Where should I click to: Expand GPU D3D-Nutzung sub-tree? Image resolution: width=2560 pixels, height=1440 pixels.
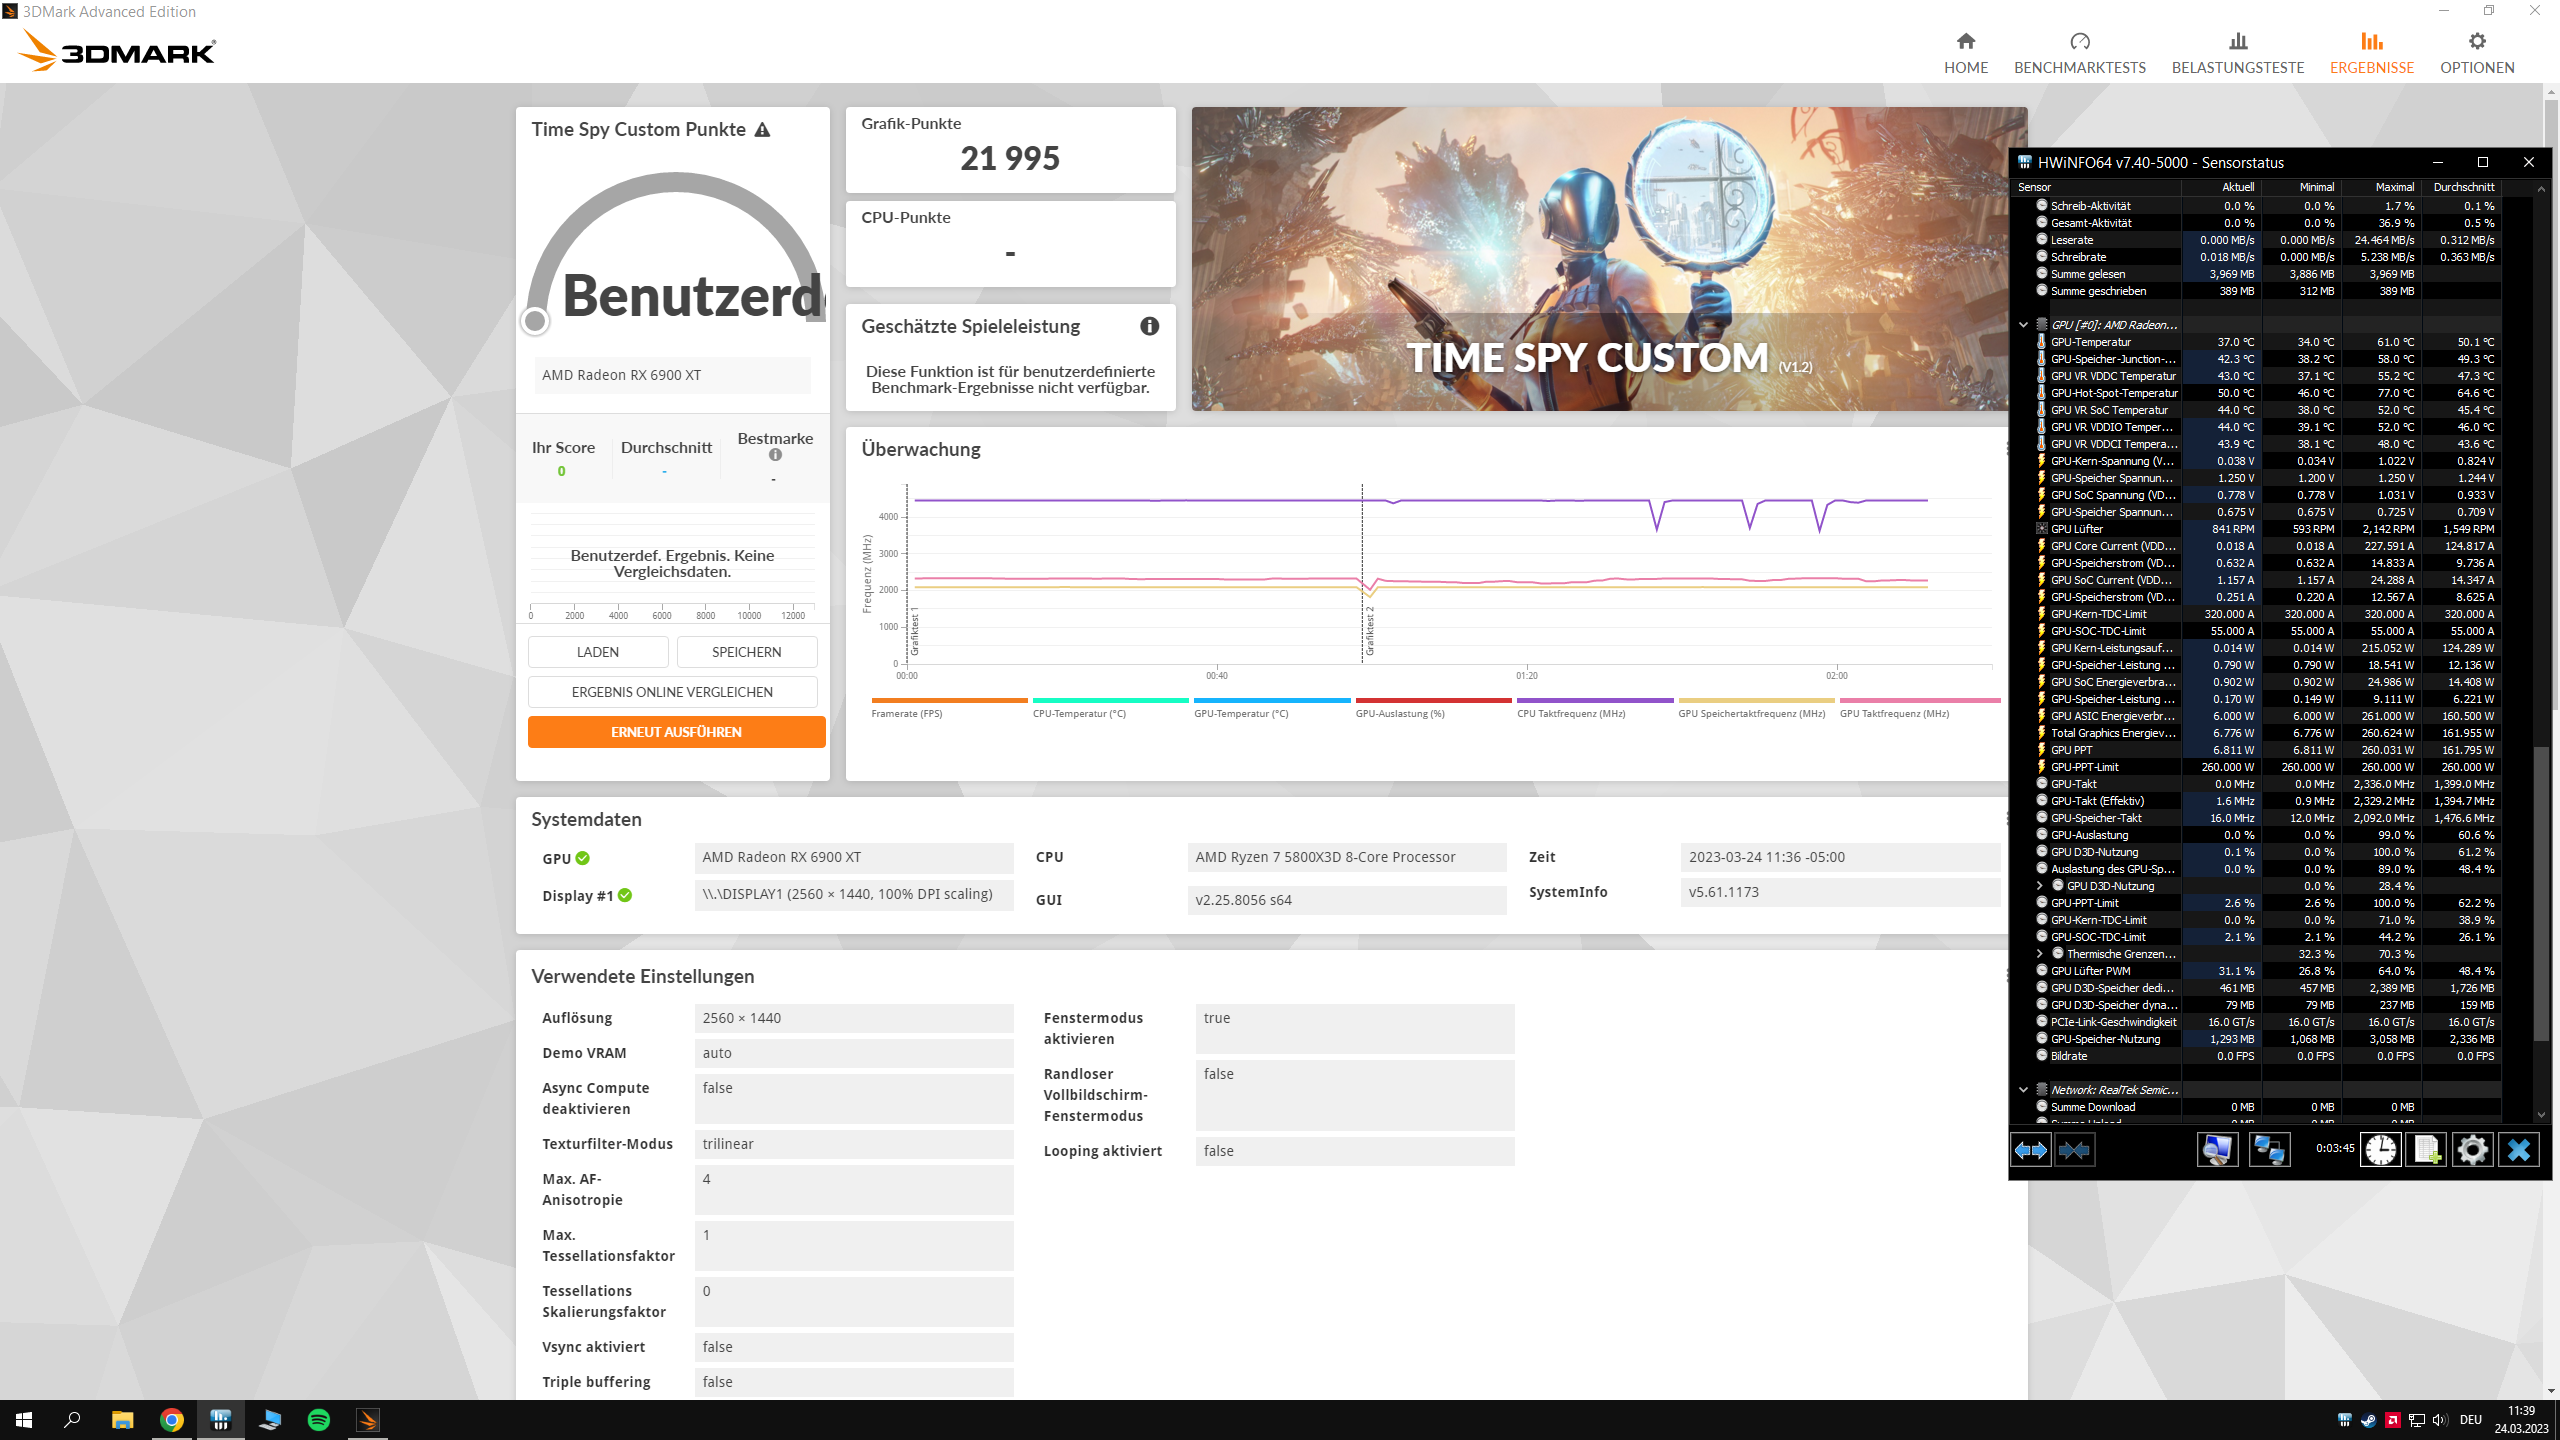[2039, 886]
